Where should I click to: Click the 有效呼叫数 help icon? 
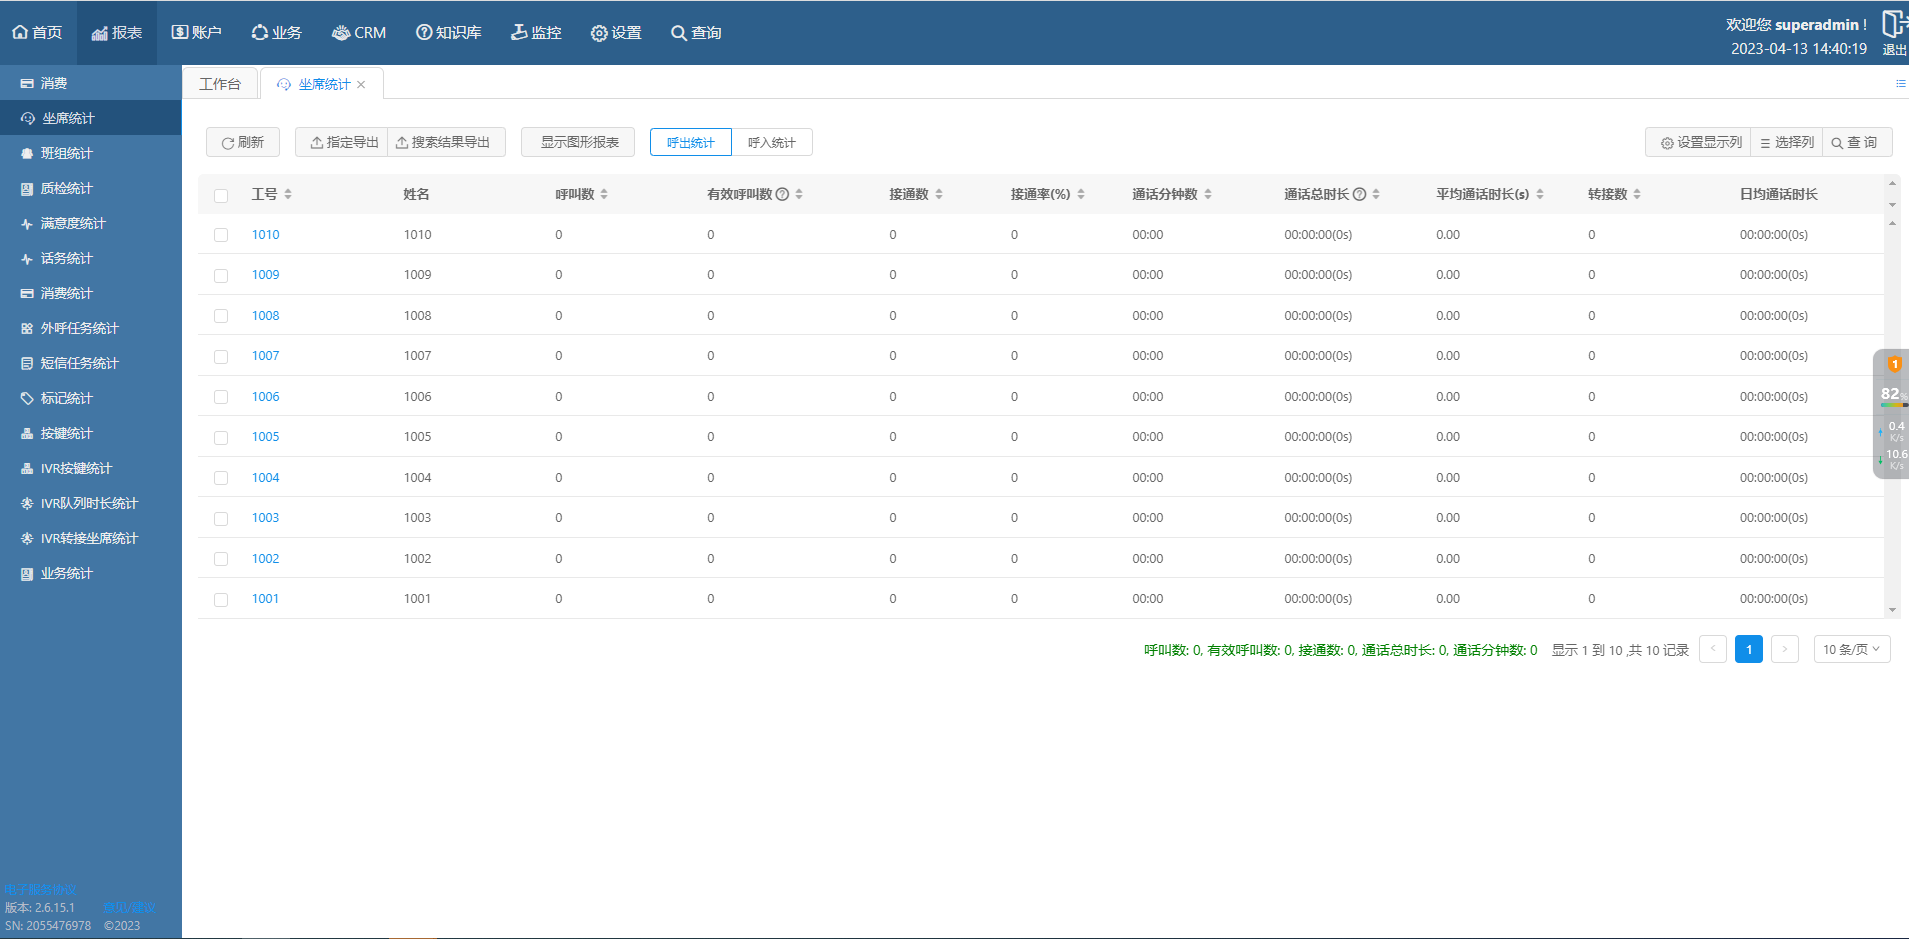coord(782,194)
